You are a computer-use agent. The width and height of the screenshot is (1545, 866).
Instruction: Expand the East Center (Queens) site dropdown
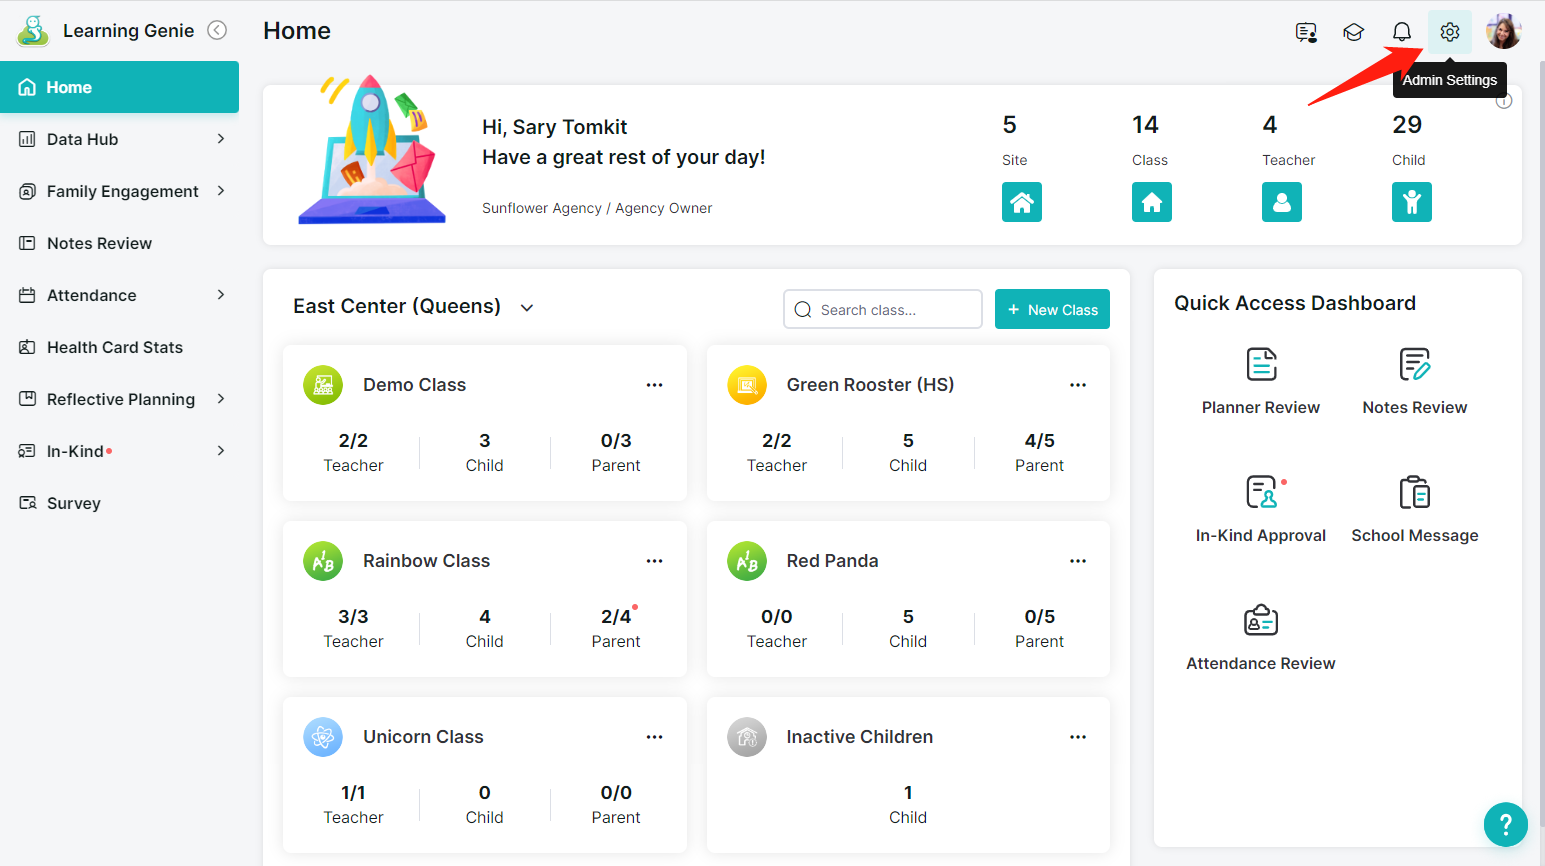(x=527, y=308)
